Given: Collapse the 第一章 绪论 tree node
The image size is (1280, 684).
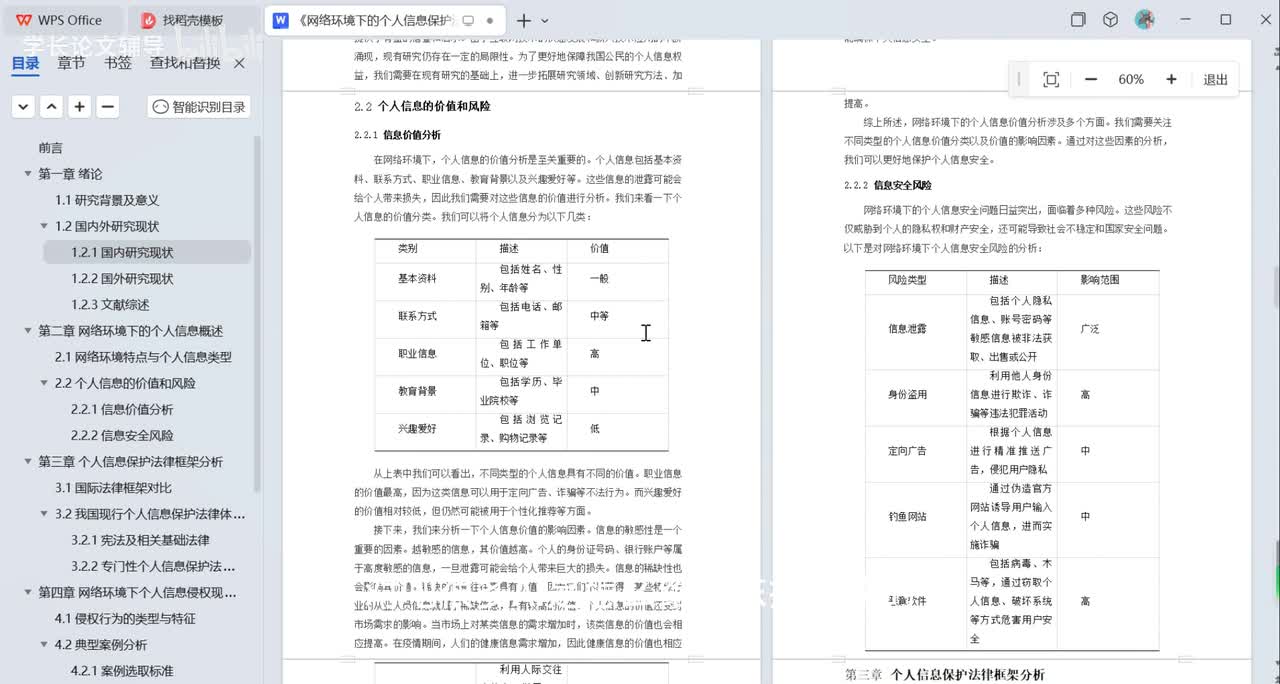Looking at the screenshot, I should pos(28,174).
